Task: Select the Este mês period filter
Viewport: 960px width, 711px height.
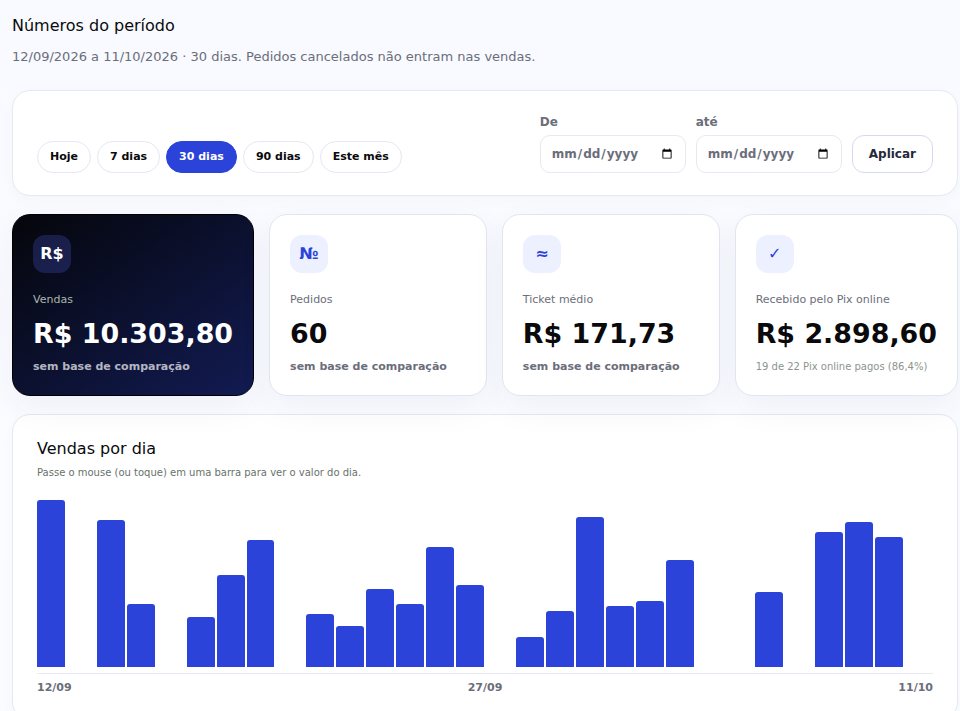Action: (361, 156)
